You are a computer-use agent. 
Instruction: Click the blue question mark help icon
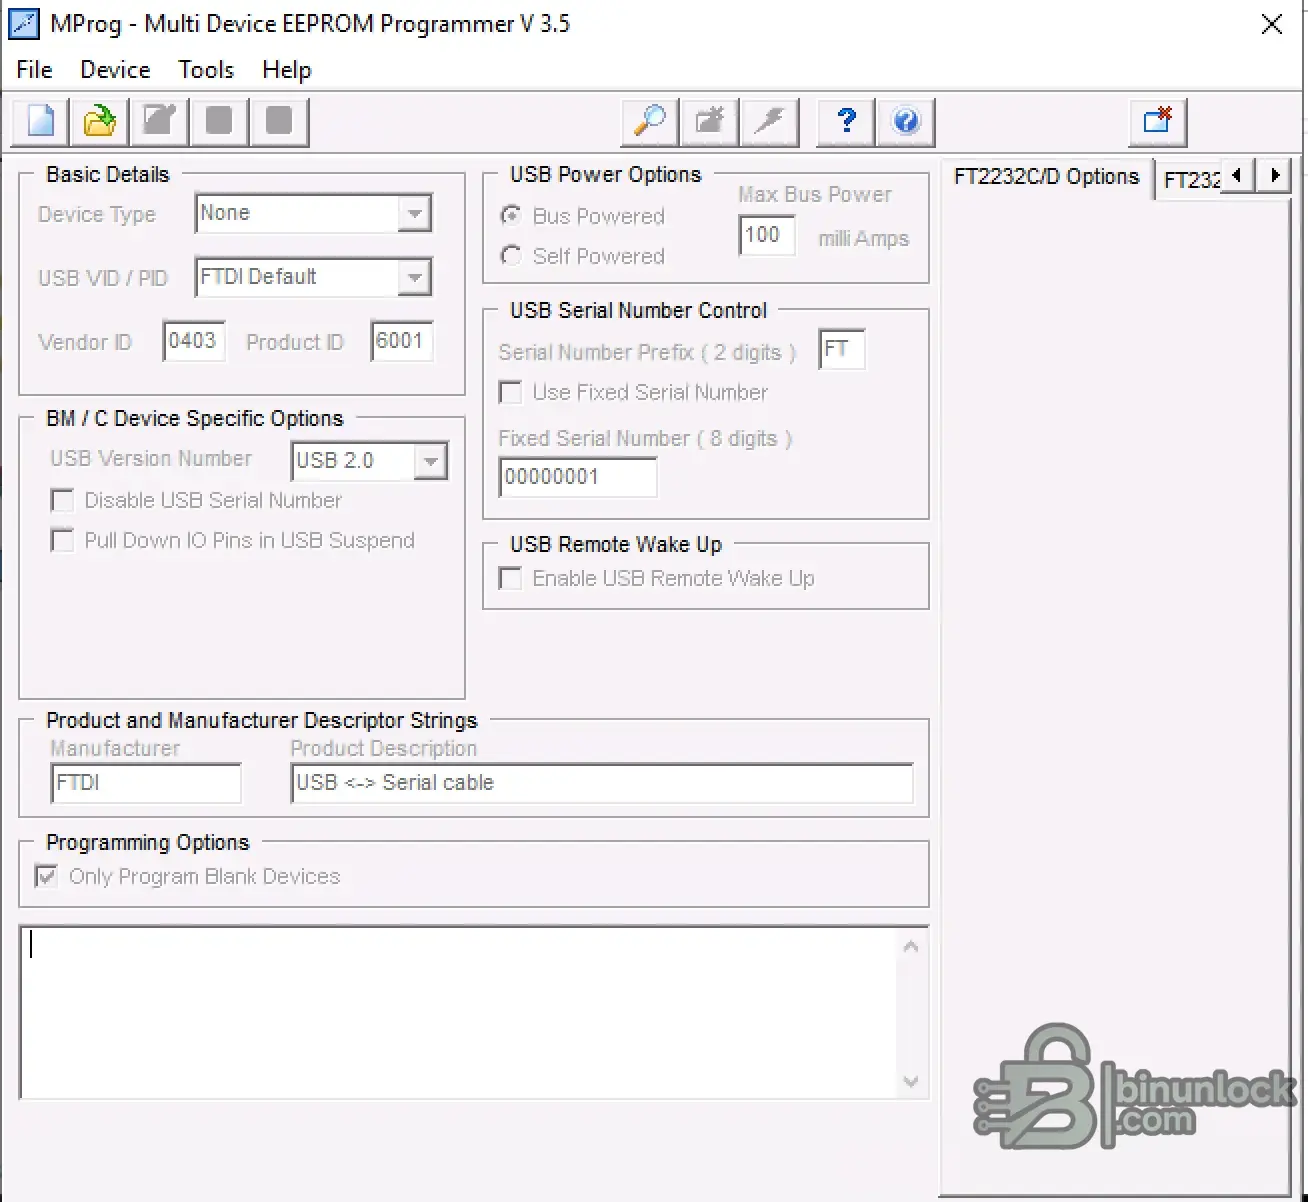[846, 122]
